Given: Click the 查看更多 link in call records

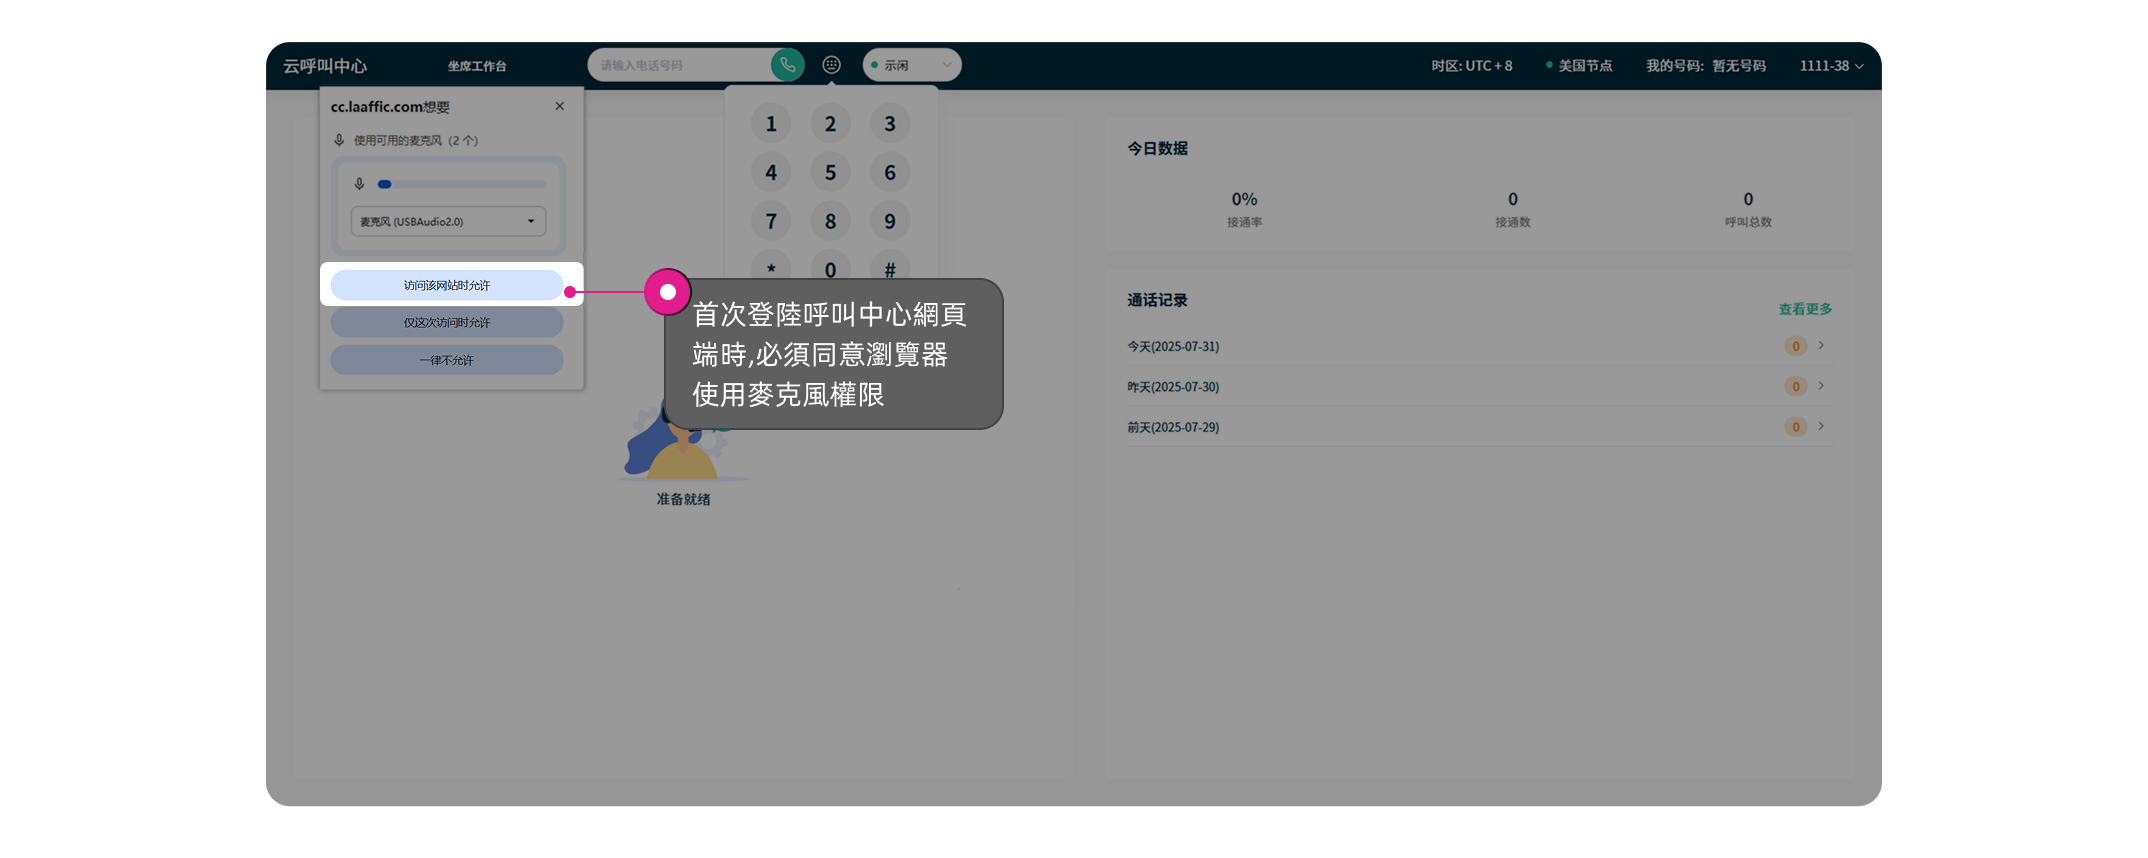Looking at the screenshot, I should 1804,309.
